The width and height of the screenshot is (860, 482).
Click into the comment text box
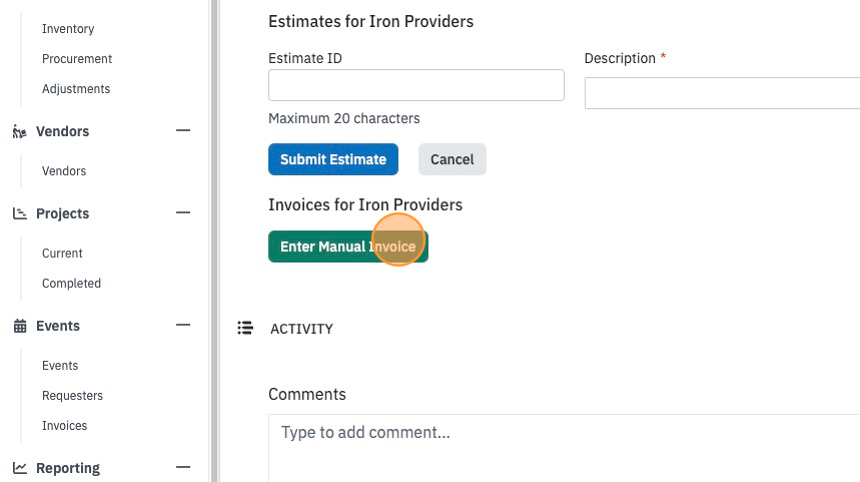click(564, 448)
